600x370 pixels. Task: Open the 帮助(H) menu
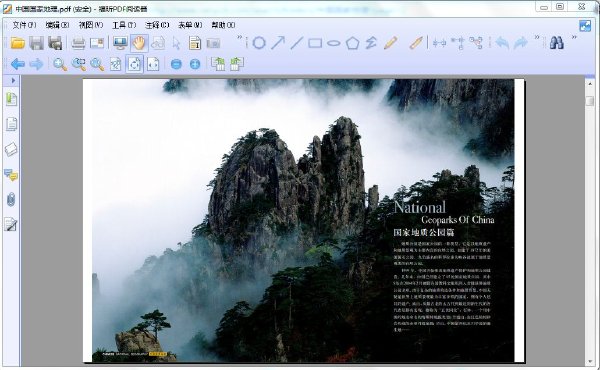[223, 25]
